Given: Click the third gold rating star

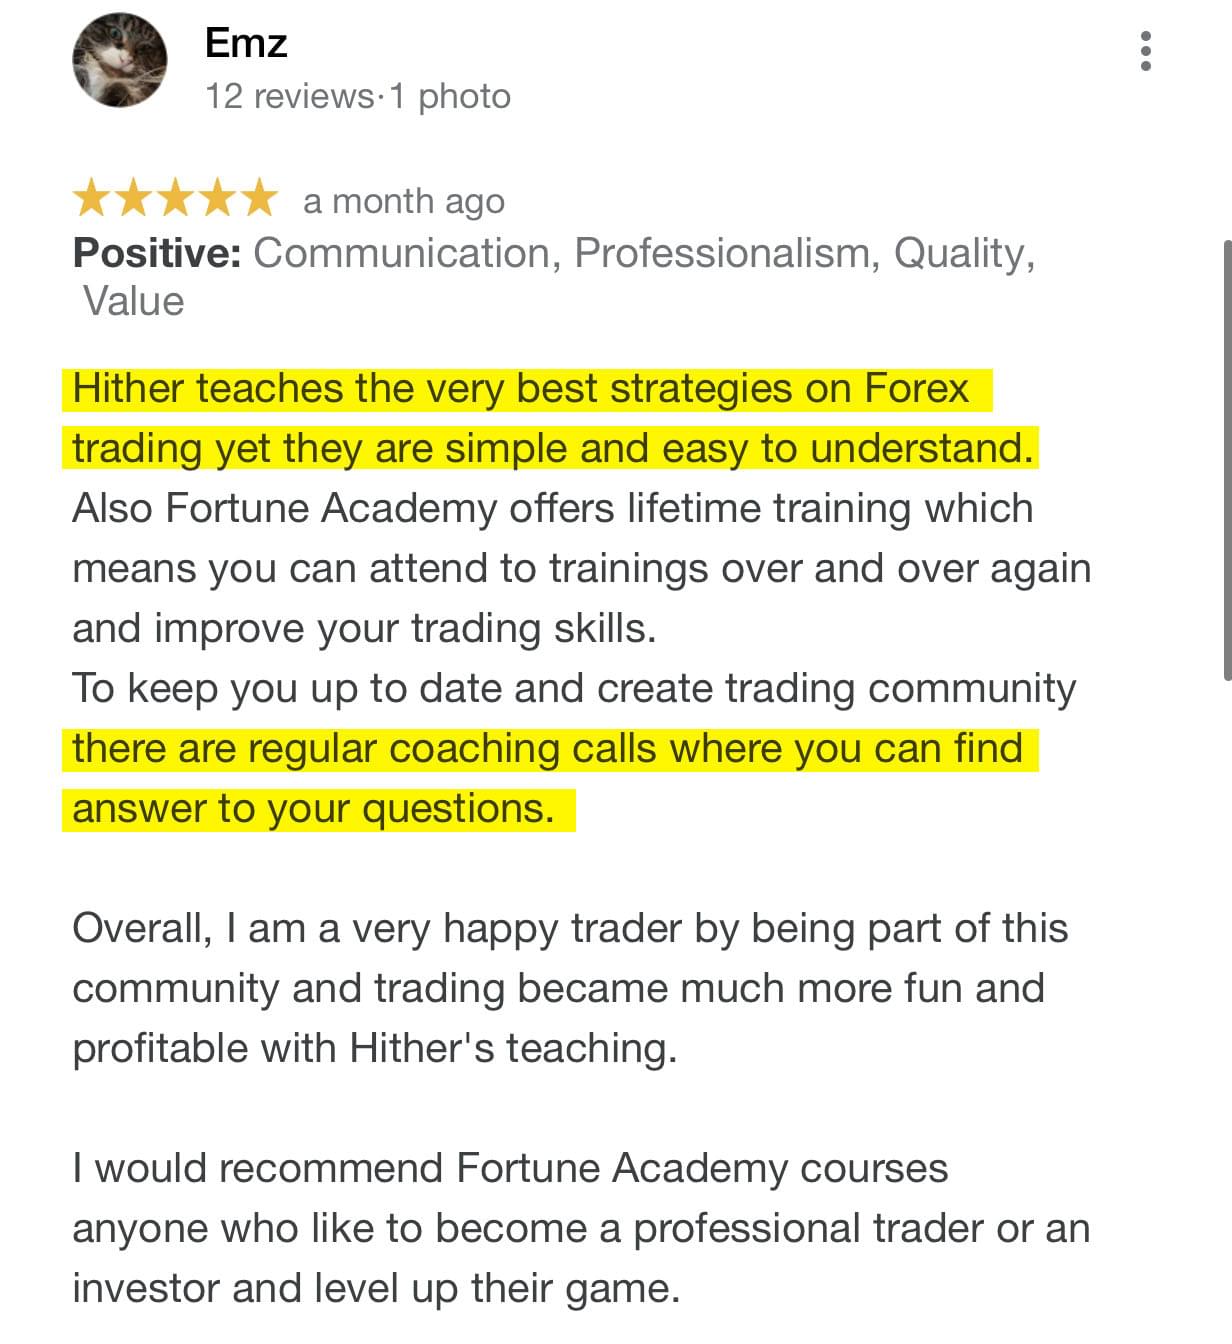Looking at the screenshot, I should [175, 198].
